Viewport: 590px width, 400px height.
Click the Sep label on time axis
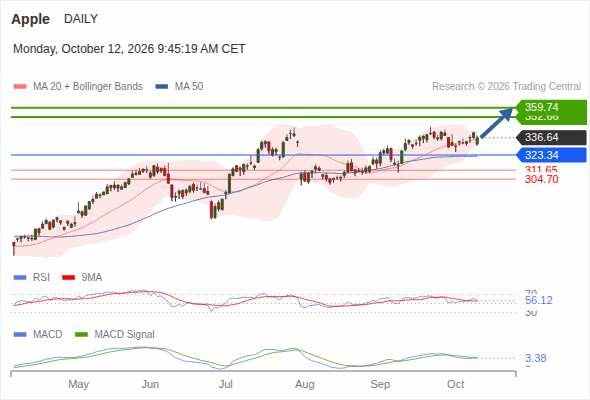pyautogui.click(x=380, y=385)
